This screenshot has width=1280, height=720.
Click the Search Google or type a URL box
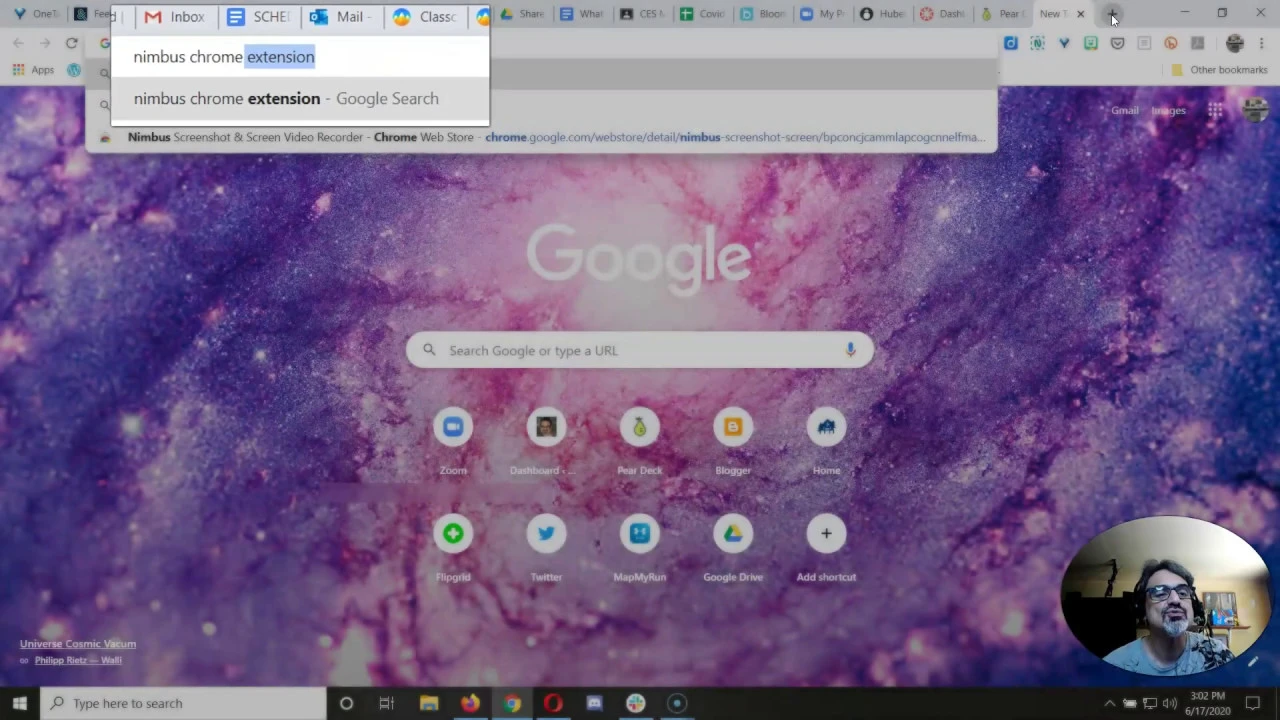click(640, 350)
